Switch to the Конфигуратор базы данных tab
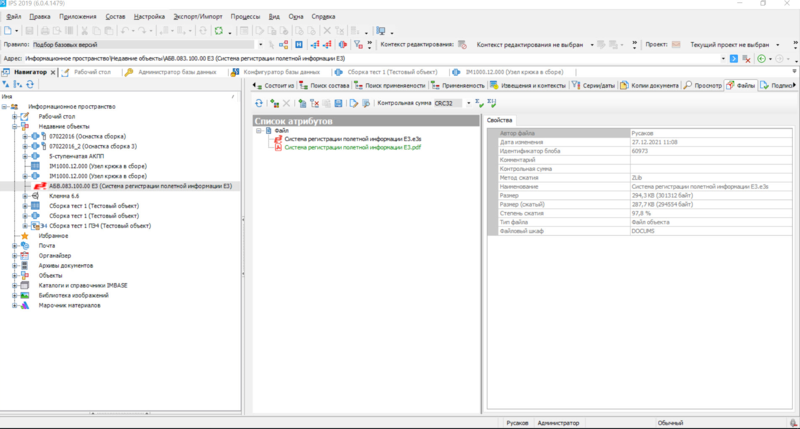 click(x=283, y=73)
